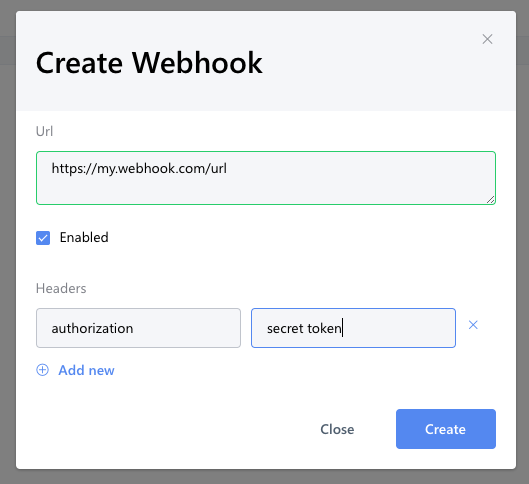The height and width of the screenshot is (484, 529).
Task: Focus the Url textarea field
Action: (266, 178)
